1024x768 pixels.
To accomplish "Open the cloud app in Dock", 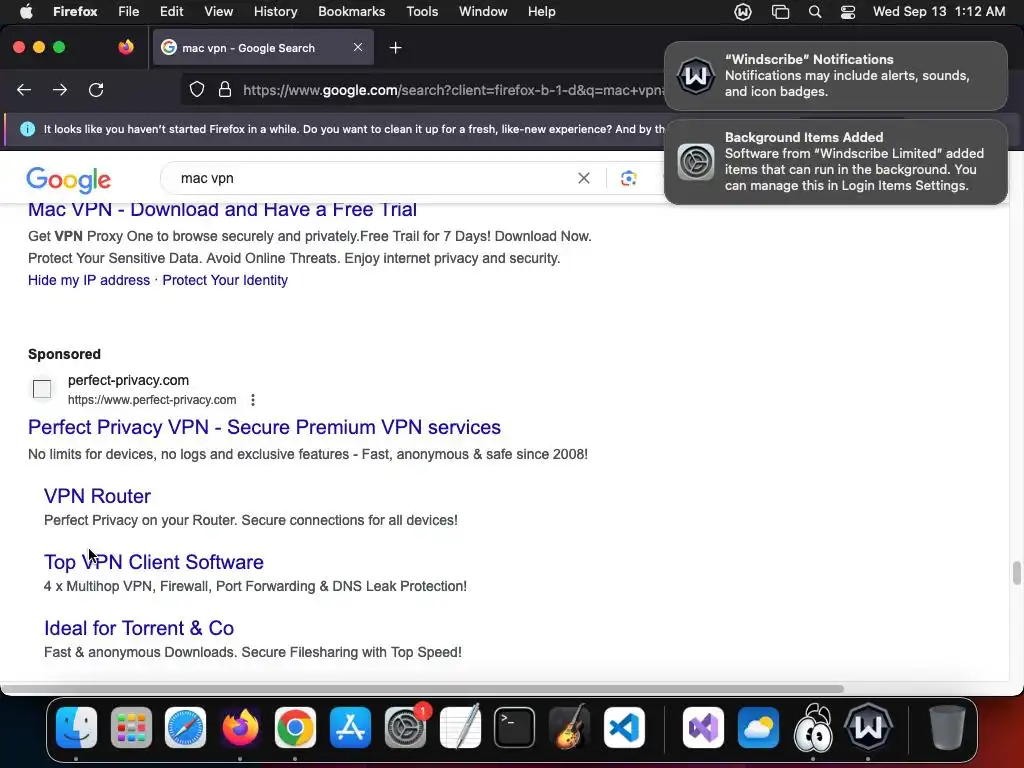I will click(x=758, y=727).
